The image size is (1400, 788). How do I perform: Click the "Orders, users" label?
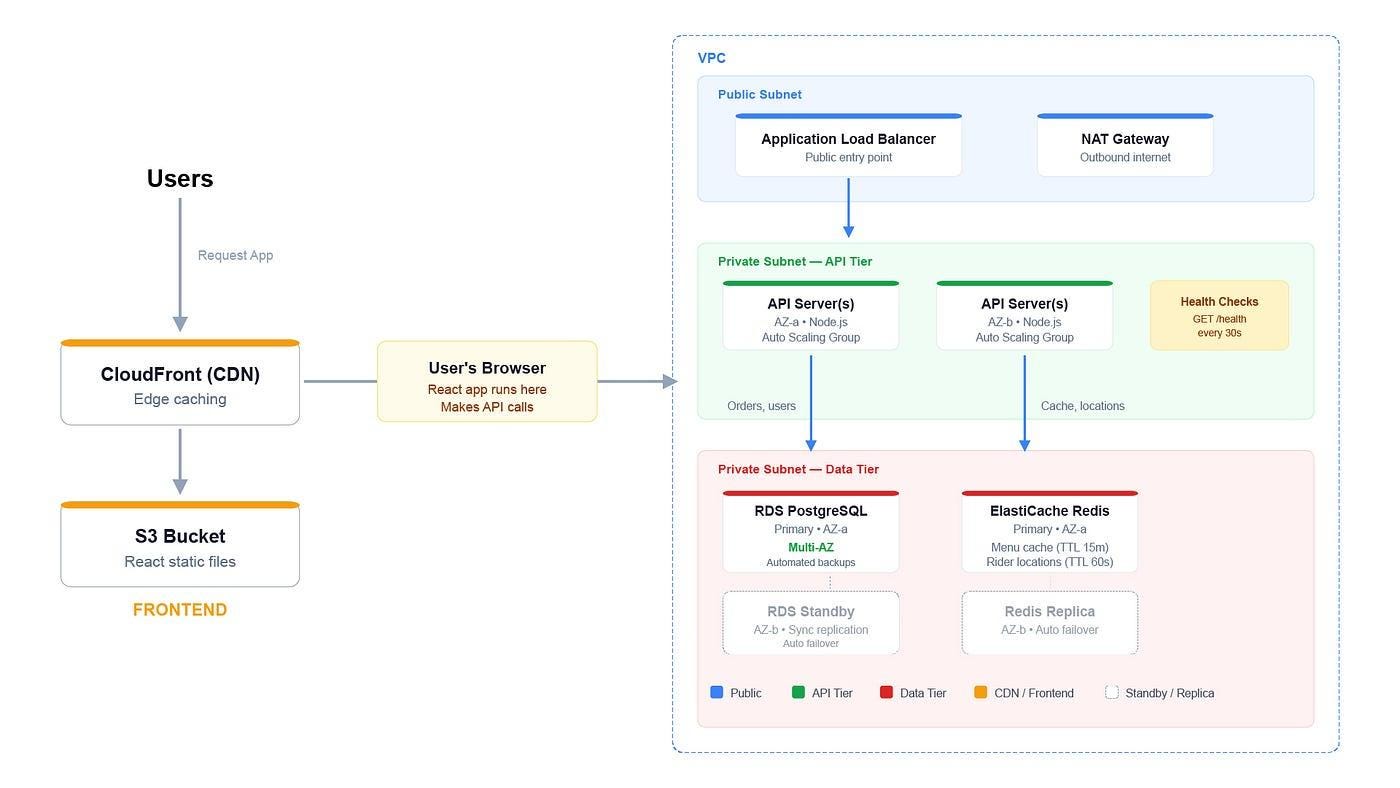(x=762, y=406)
